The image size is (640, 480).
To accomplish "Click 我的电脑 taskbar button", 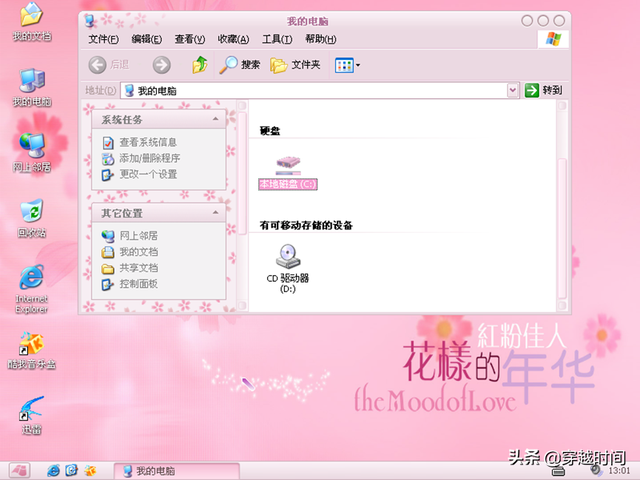I will (x=176, y=471).
